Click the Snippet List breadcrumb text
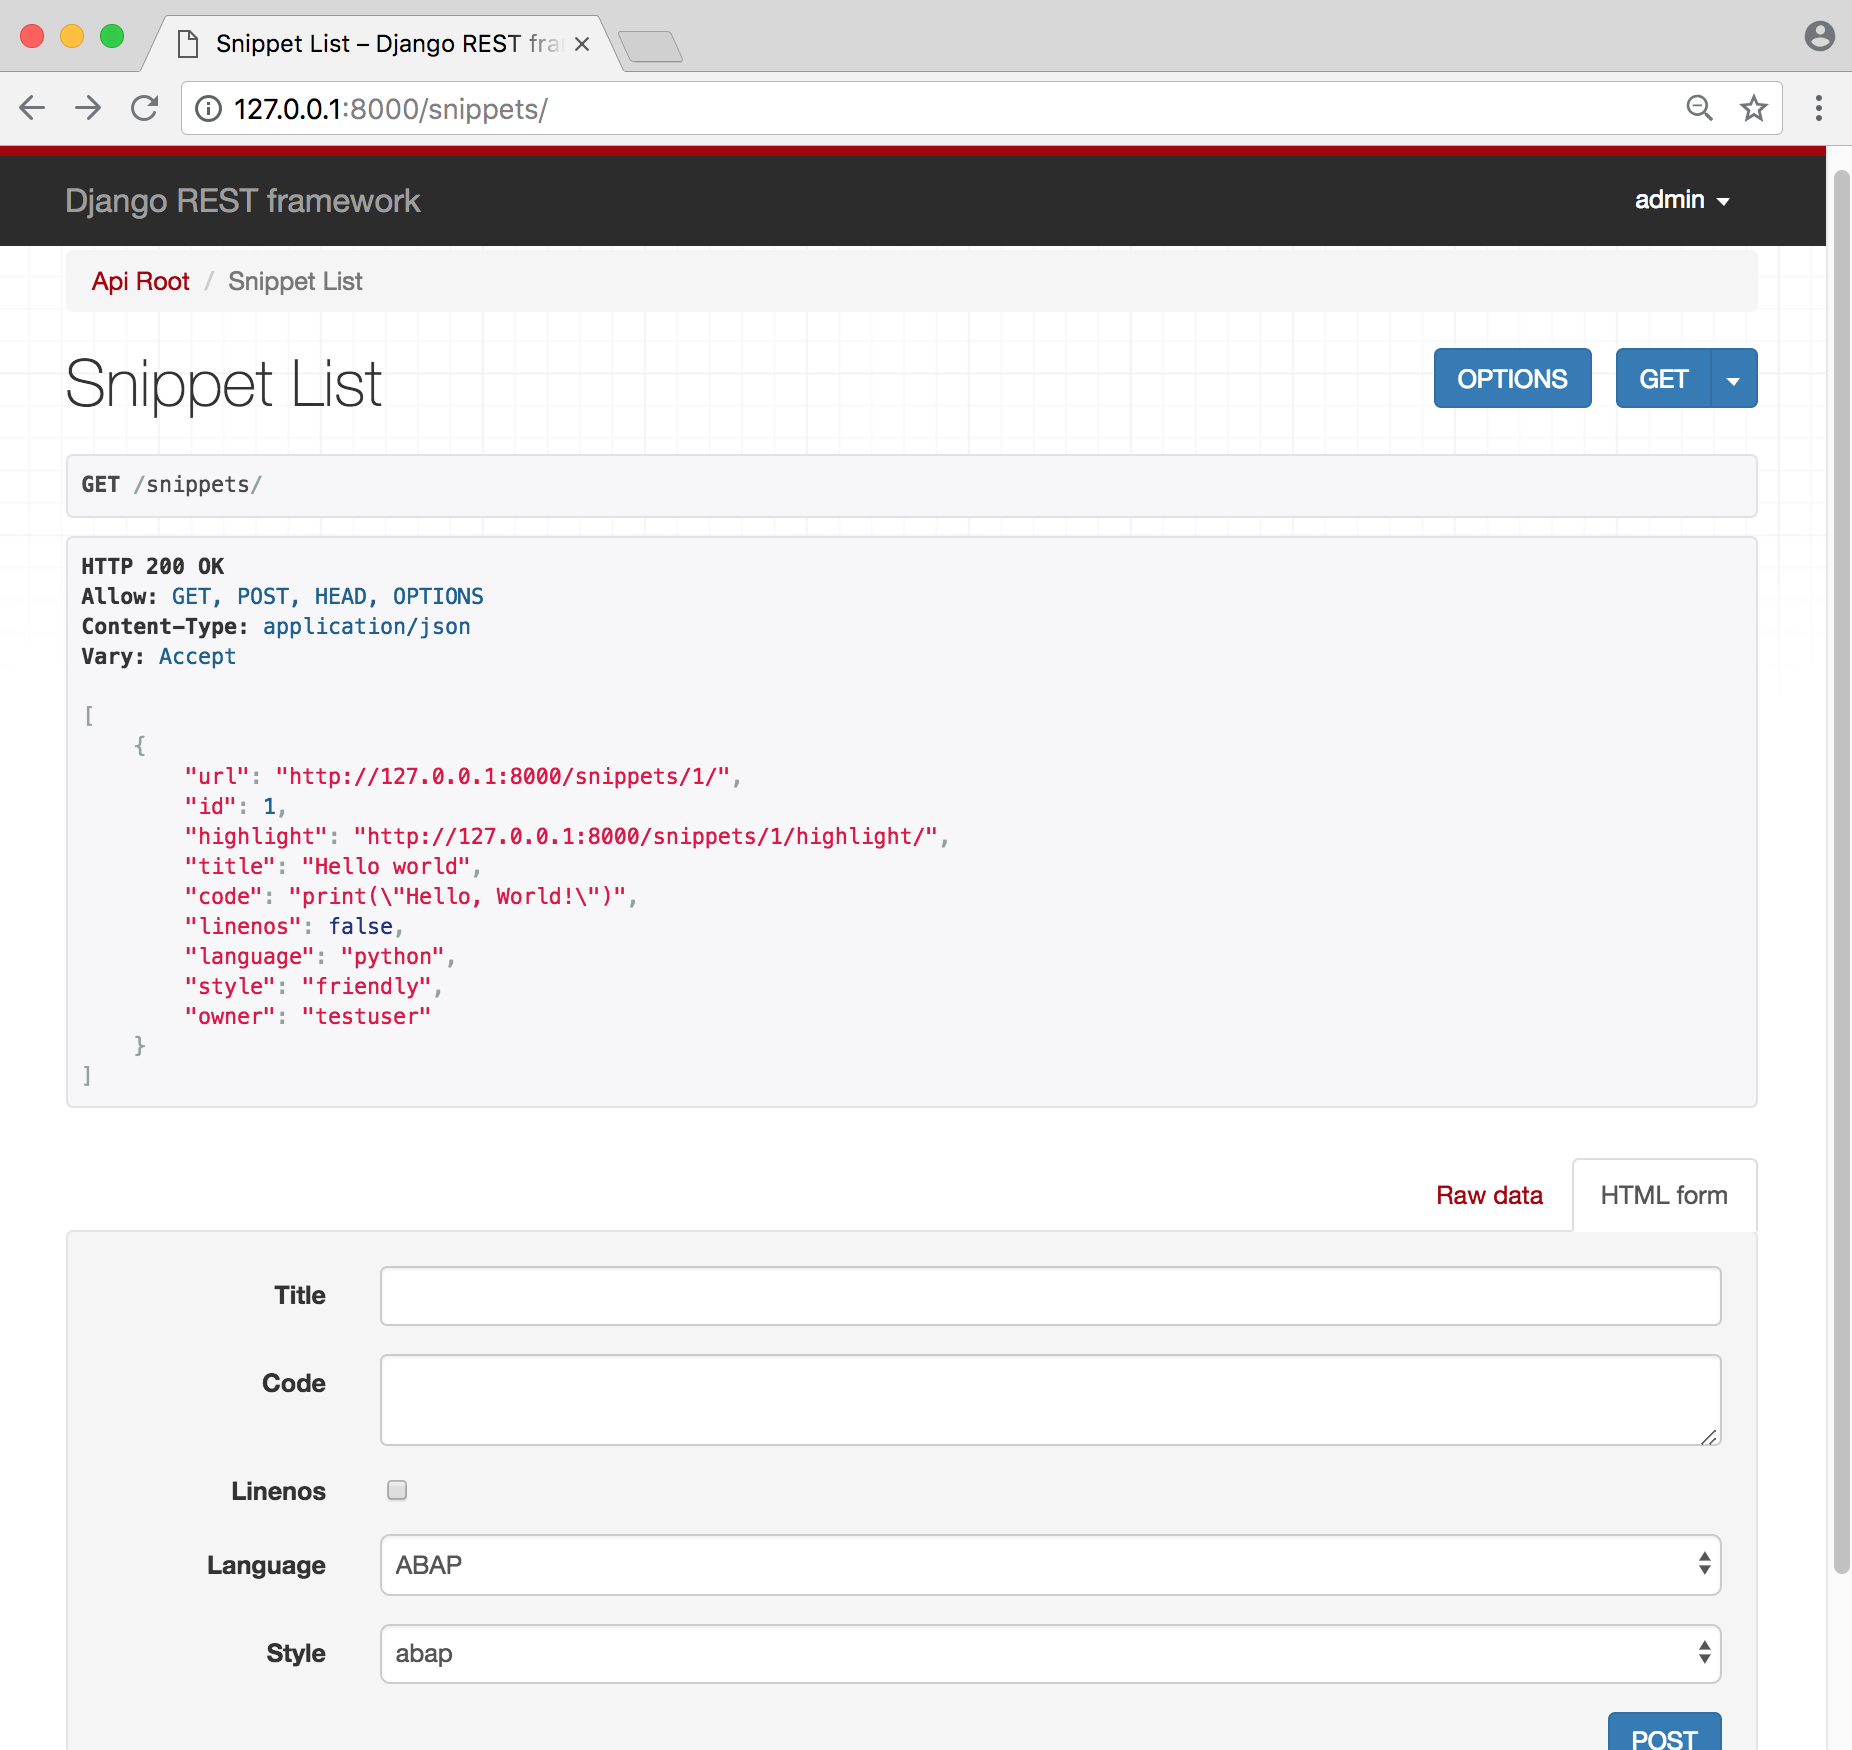Viewport: 1852px width, 1750px height. click(x=295, y=281)
